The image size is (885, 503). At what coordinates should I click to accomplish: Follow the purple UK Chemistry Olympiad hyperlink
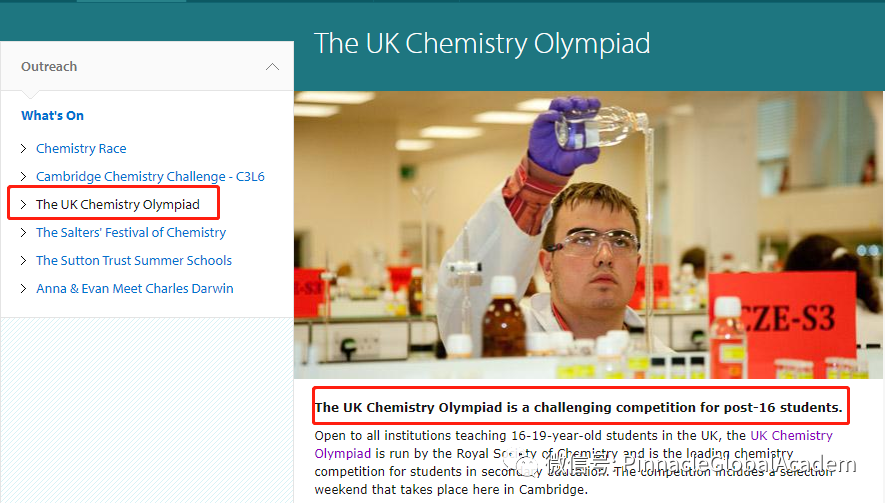point(791,436)
